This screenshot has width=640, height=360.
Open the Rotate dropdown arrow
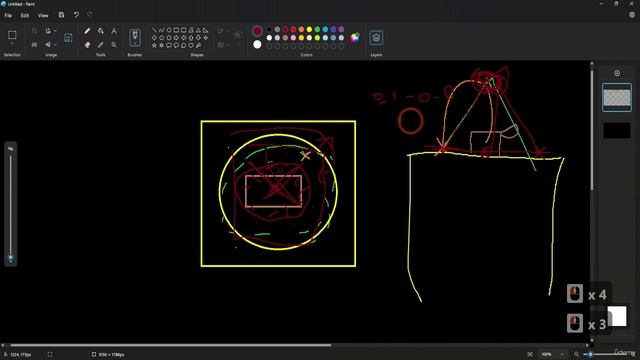click(56, 31)
